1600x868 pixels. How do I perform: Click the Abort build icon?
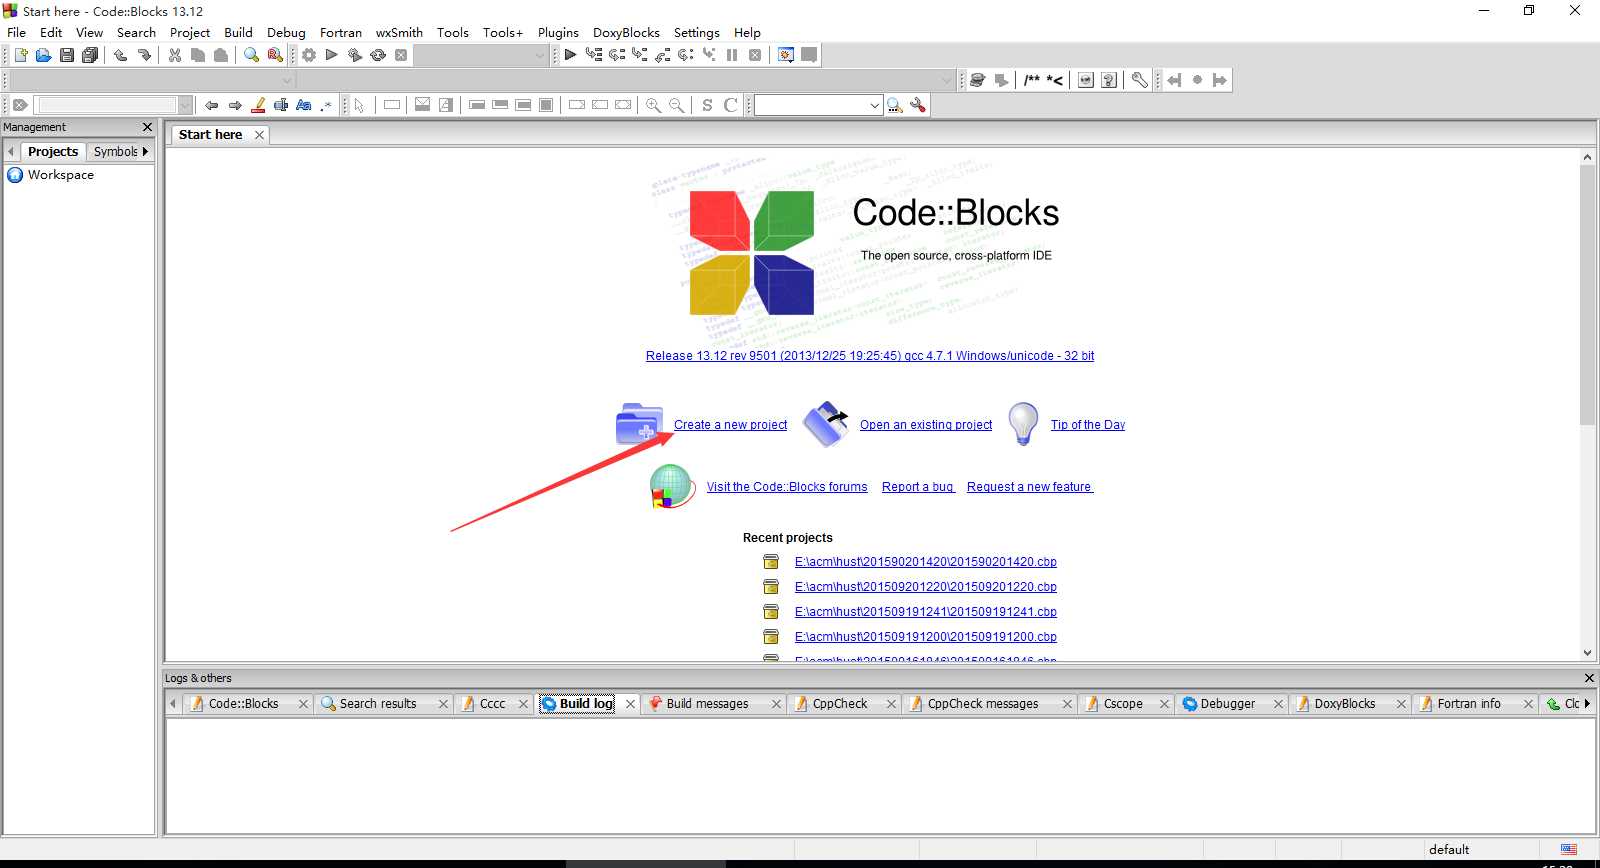point(401,55)
